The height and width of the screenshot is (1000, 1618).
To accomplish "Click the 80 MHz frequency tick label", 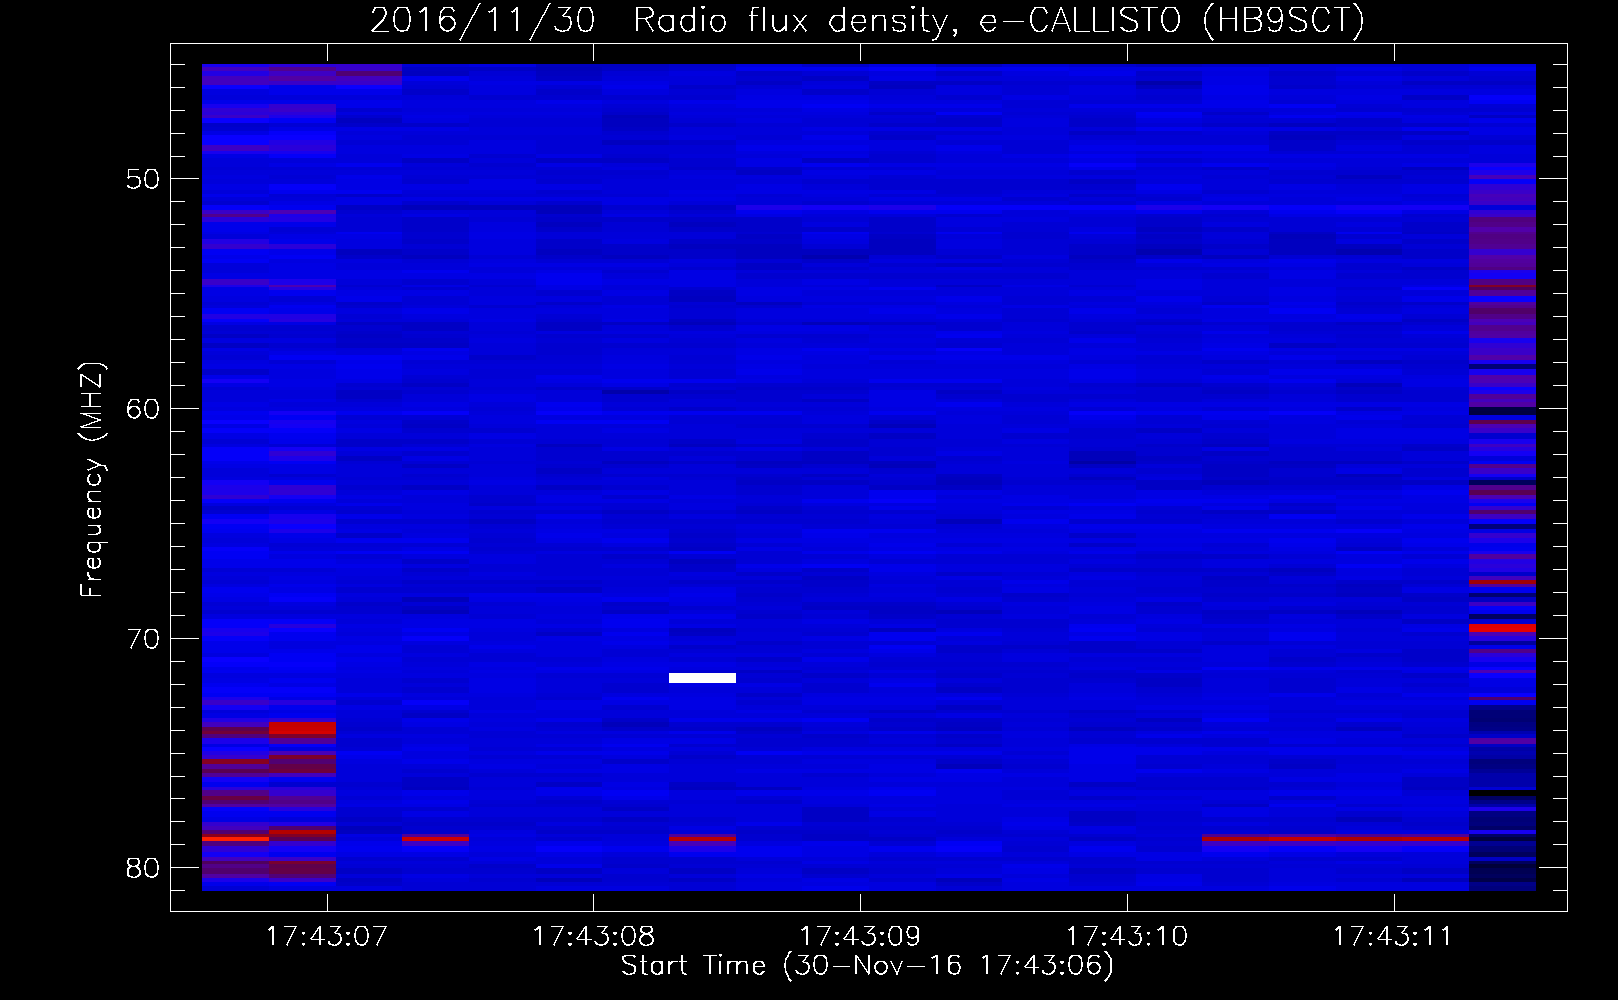I will pyautogui.click(x=143, y=868).
